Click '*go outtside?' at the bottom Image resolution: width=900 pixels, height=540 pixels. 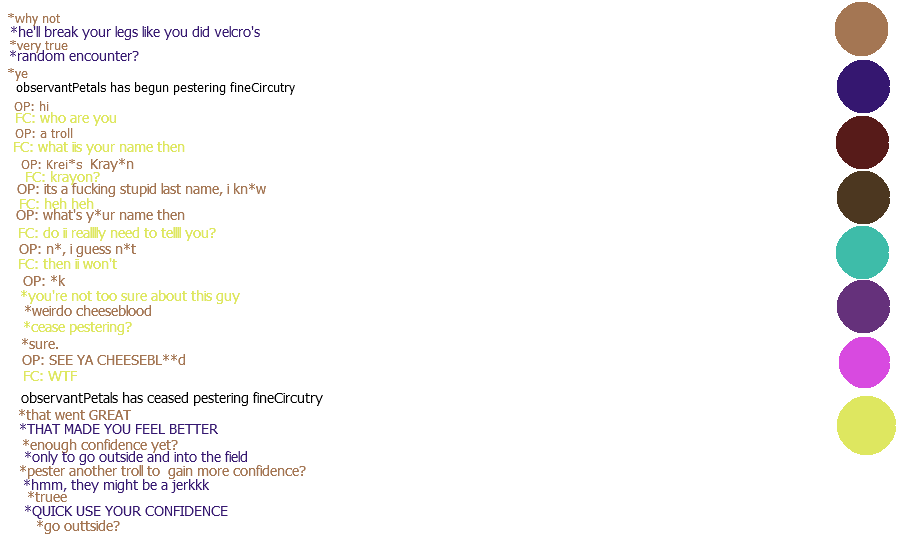tap(78, 526)
